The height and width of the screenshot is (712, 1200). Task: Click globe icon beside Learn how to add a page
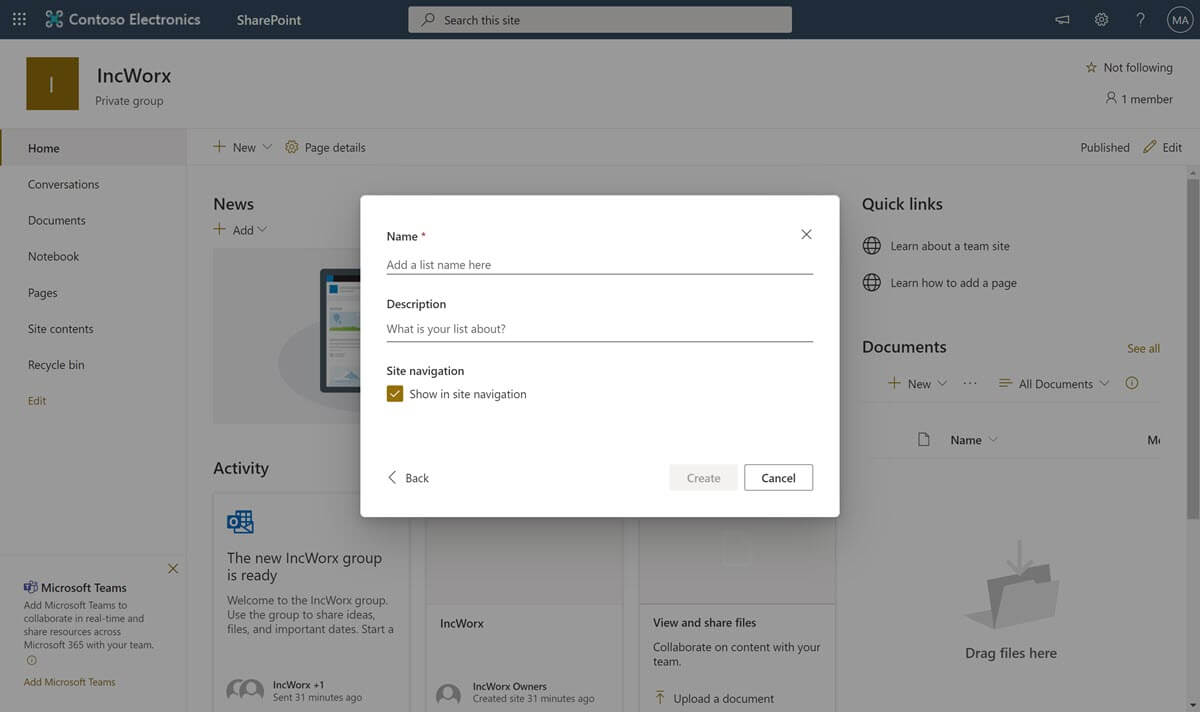(872, 283)
